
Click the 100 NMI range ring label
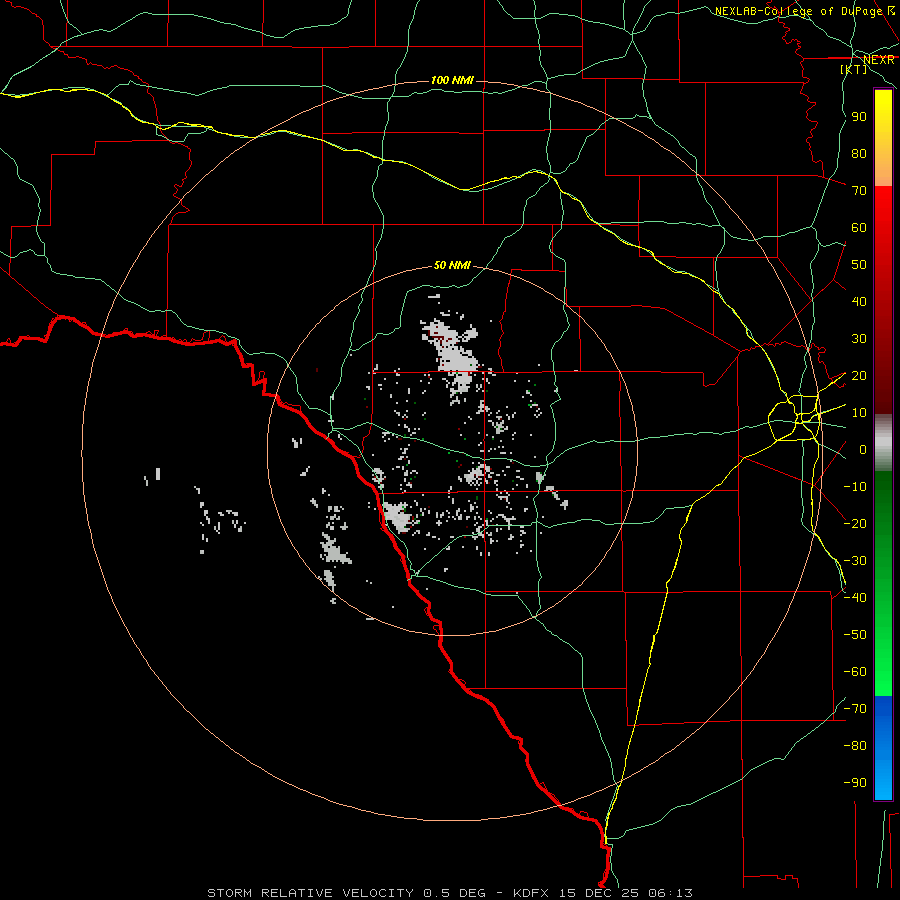tap(452, 80)
